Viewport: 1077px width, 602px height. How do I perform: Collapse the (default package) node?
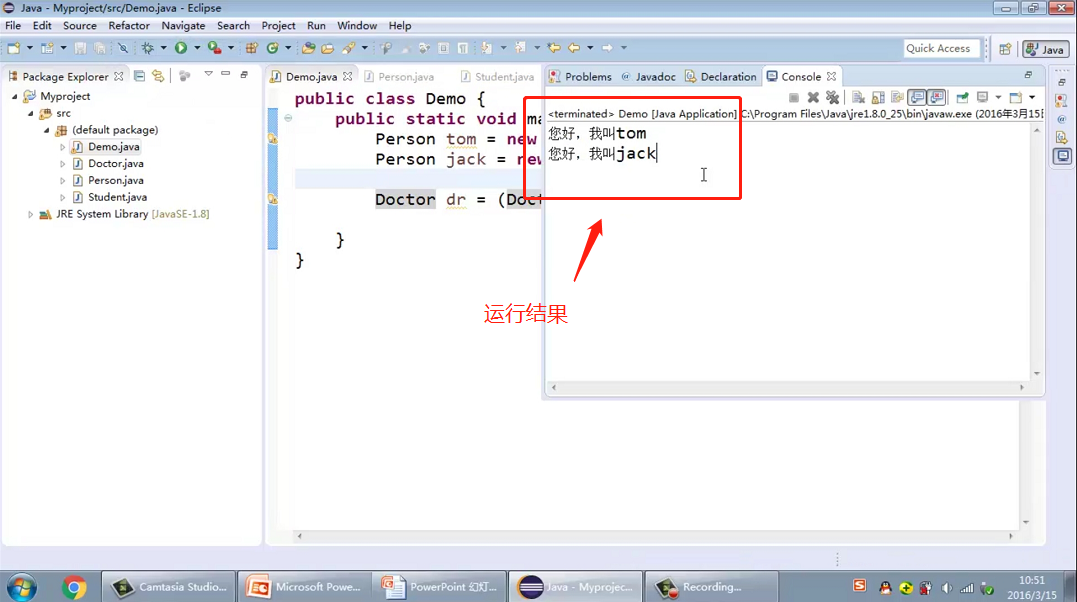[x=47, y=130]
